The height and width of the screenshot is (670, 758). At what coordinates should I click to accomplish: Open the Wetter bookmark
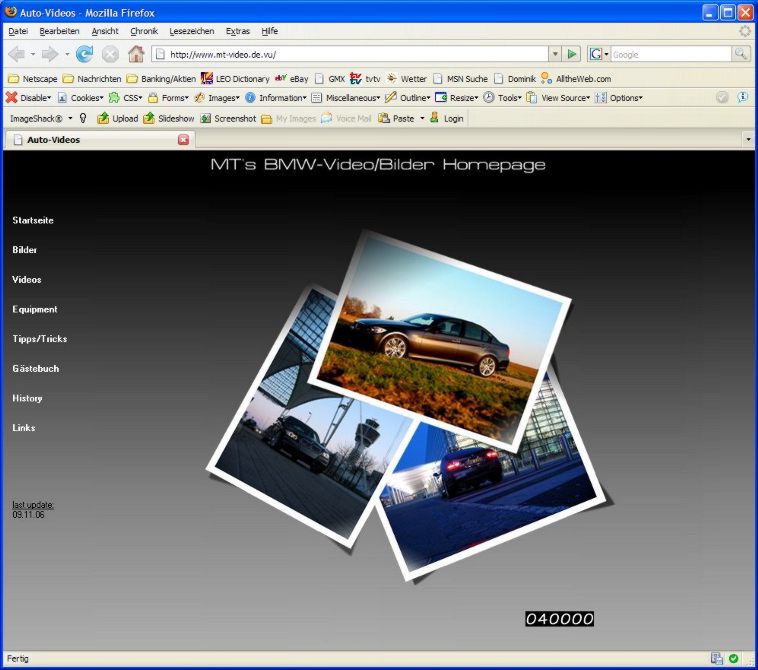pyautogui.click(x=407, y=78)
